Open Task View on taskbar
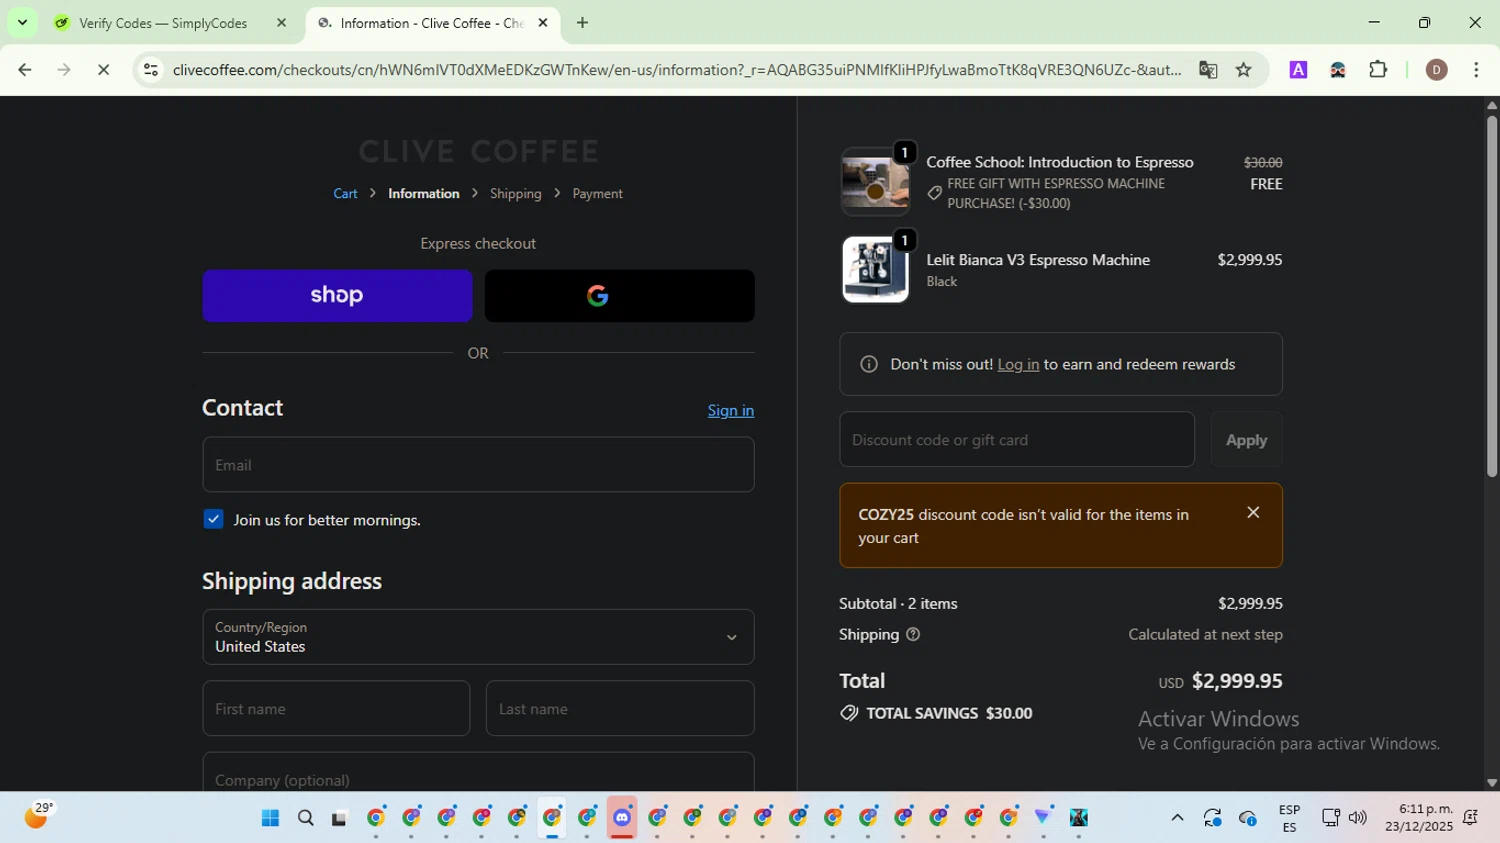The width and height of the screenshot is (1500, 843). coord(340,818)
